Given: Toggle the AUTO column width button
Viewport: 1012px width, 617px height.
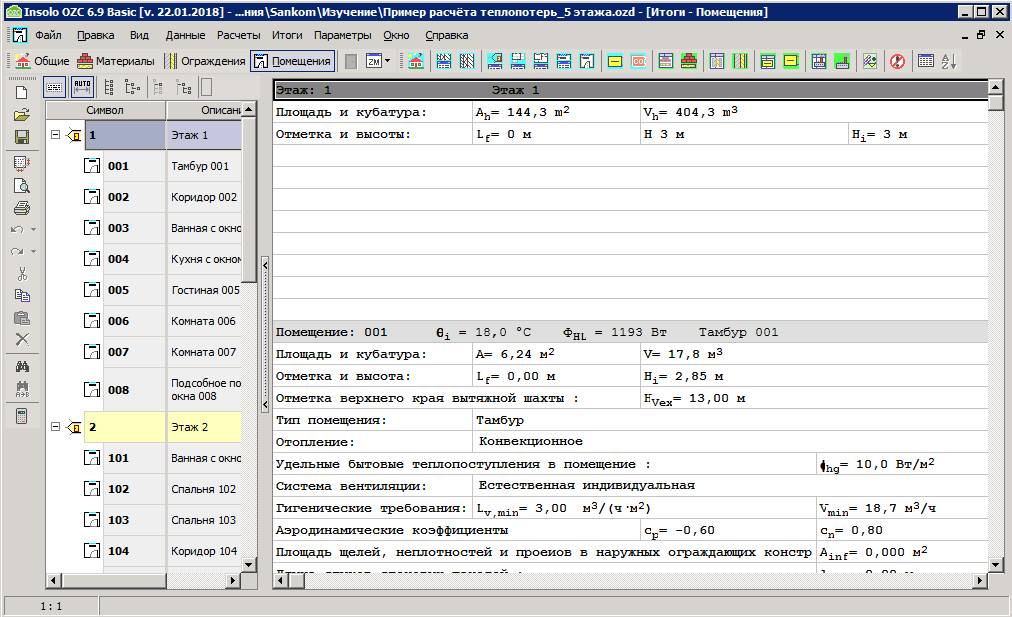Looking at the screenshot, I should [83, 87].
